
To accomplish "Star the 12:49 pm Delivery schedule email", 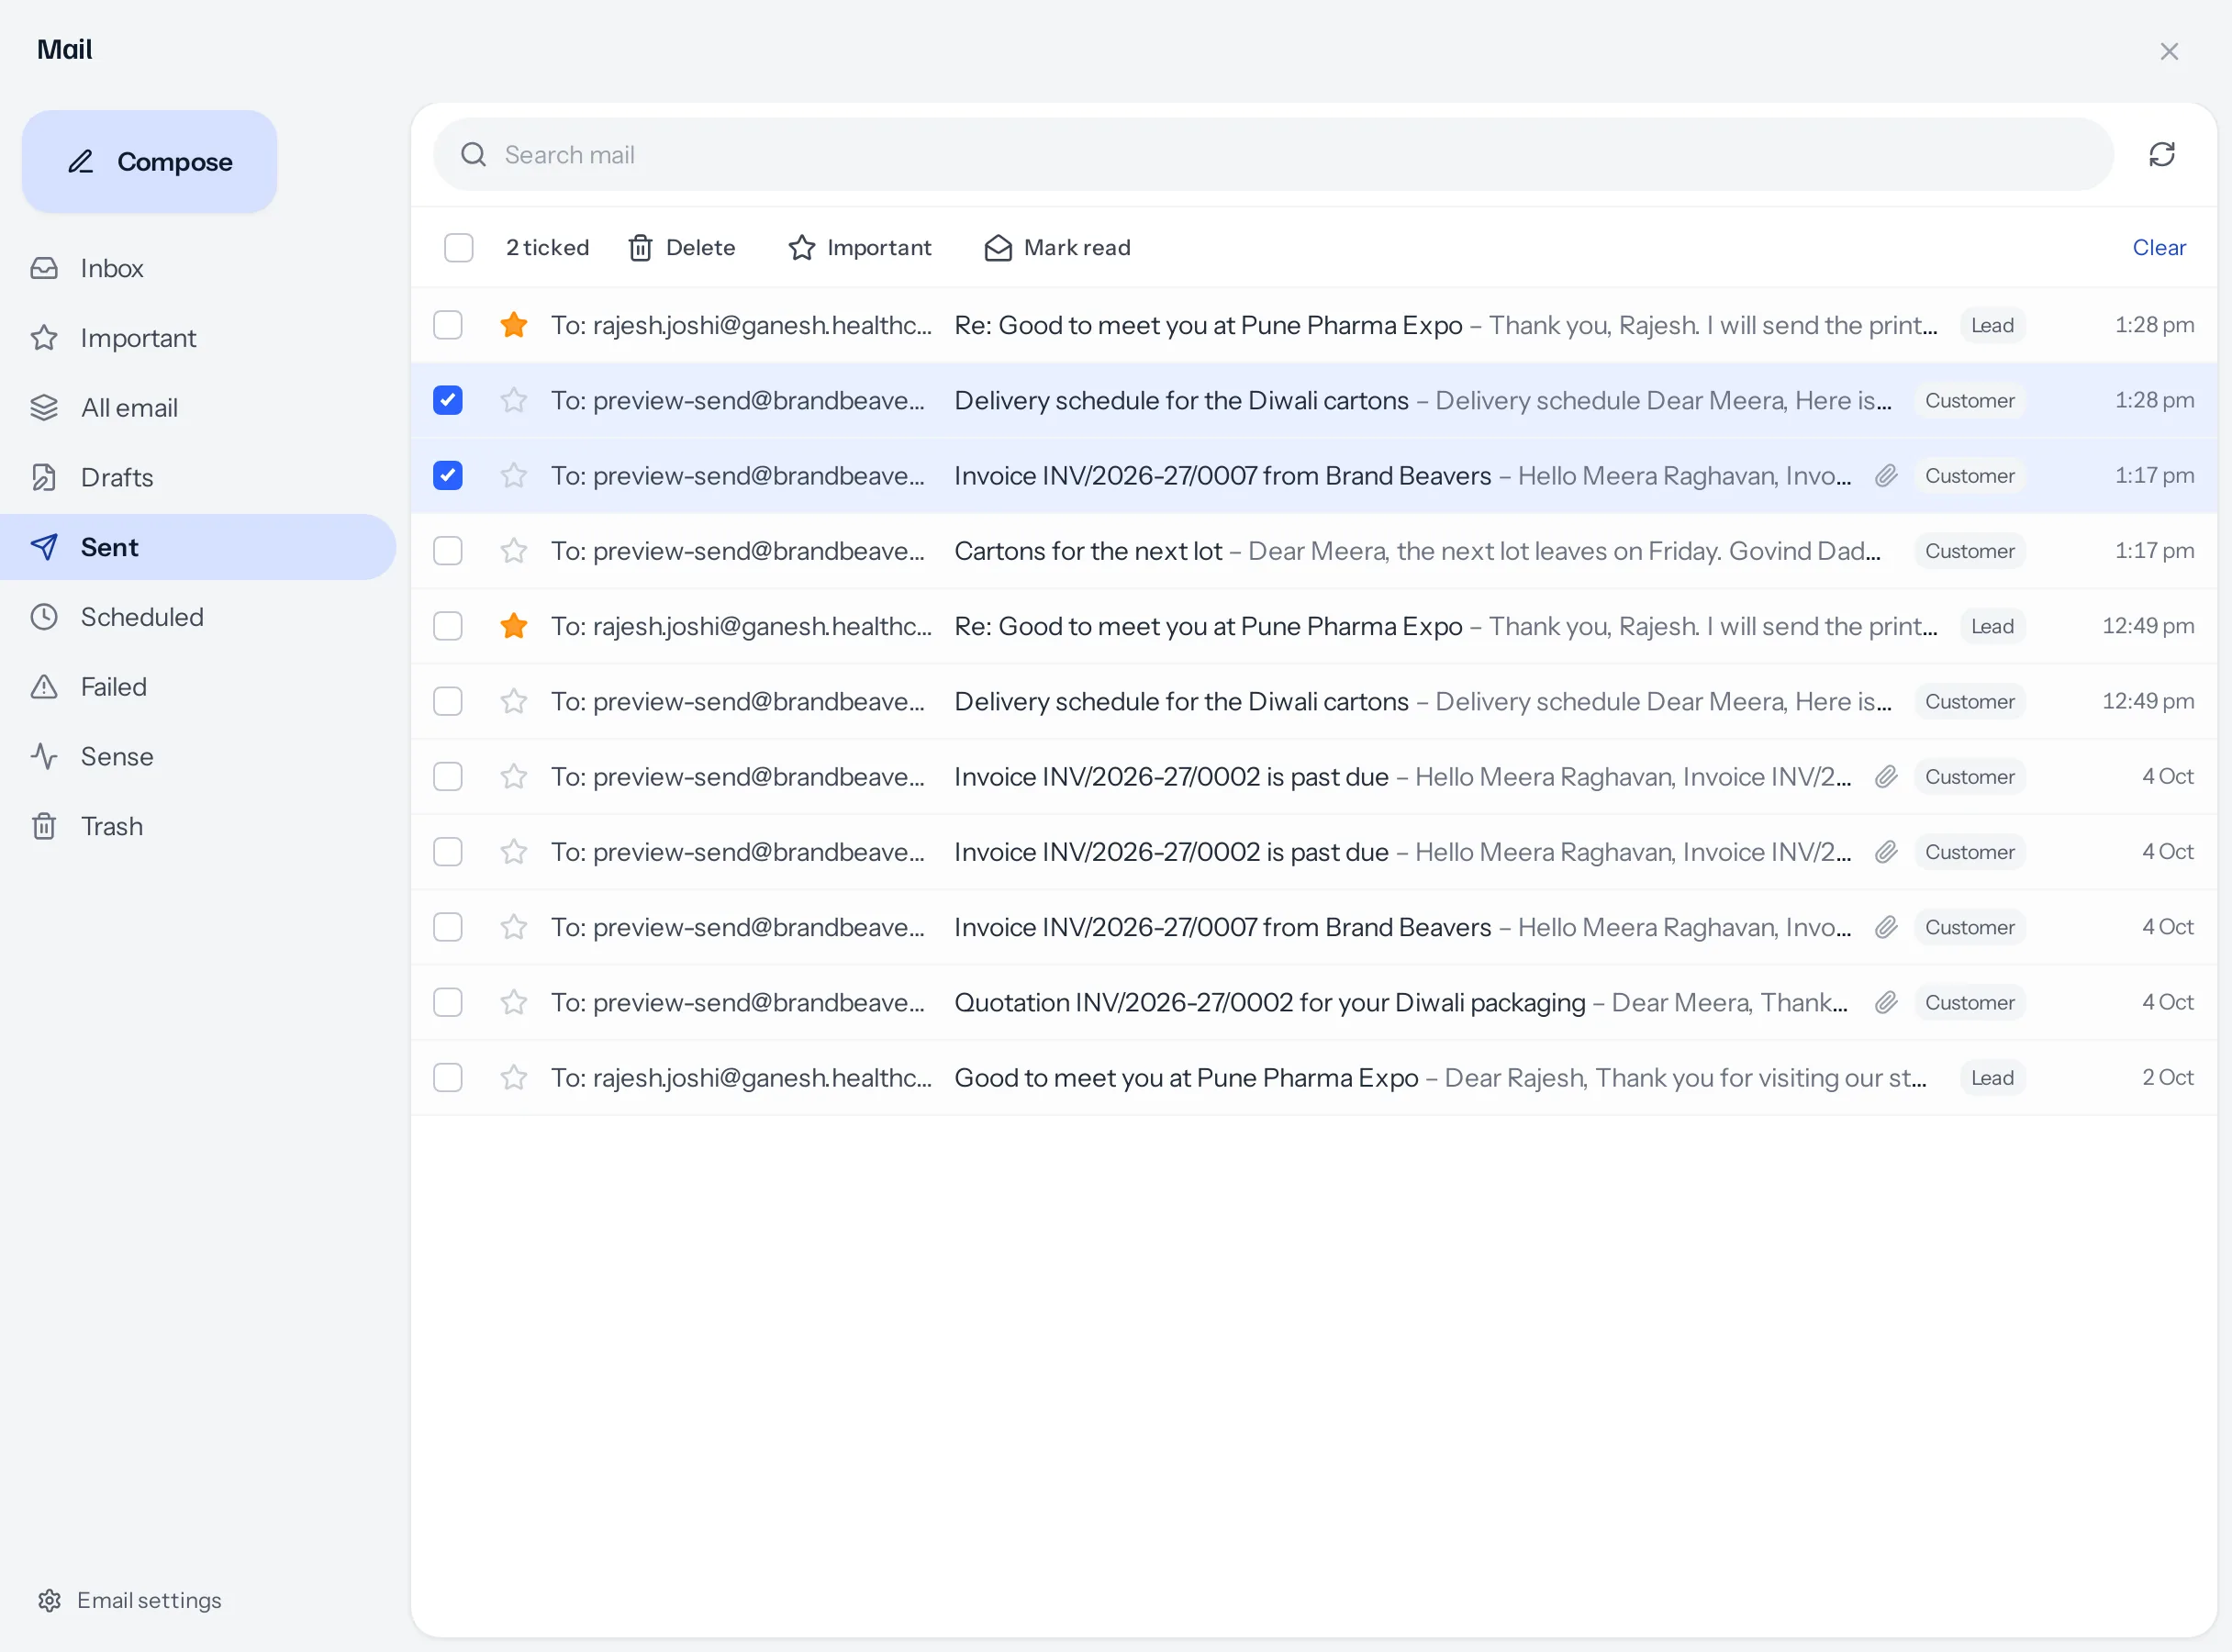I will (x=514, y=702).
